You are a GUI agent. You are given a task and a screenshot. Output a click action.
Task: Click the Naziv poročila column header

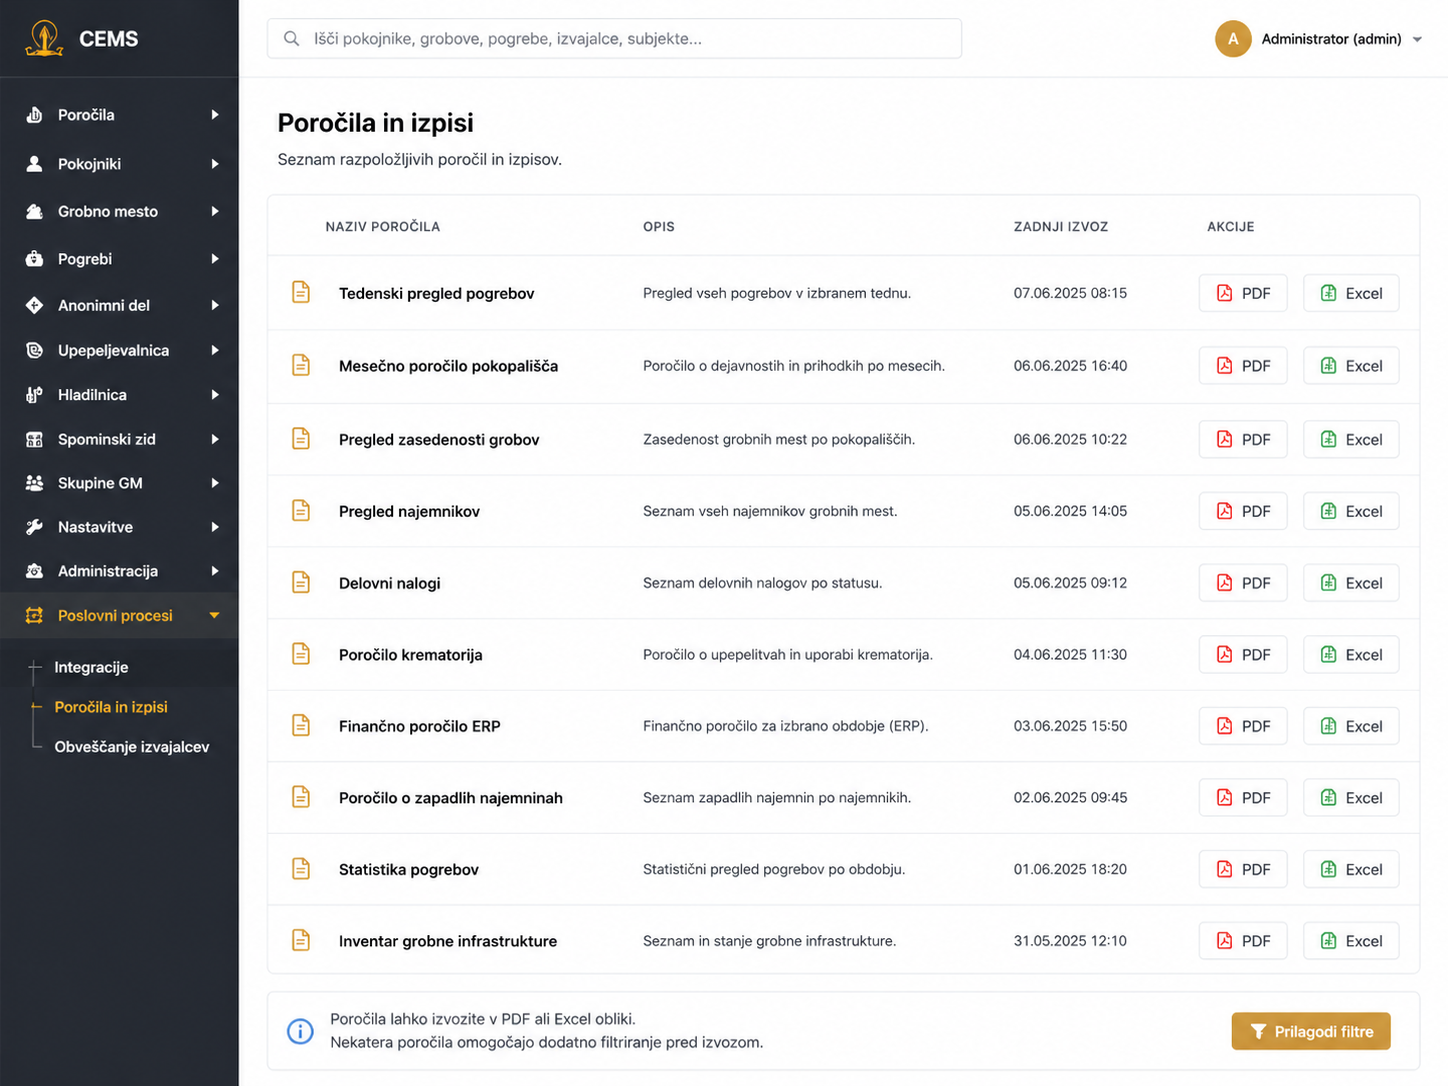(x=383, y=227)
